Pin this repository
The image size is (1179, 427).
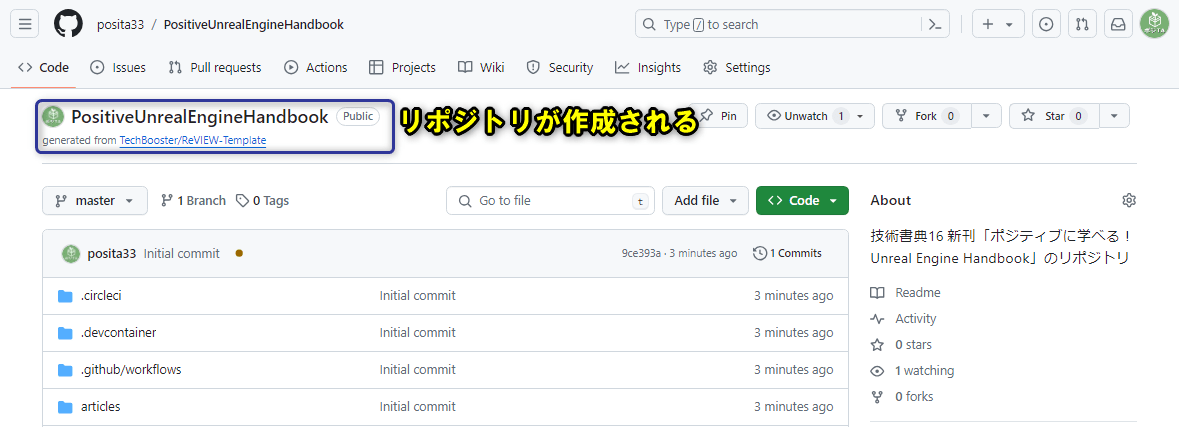pyautogui.click(x=719, y=117)
